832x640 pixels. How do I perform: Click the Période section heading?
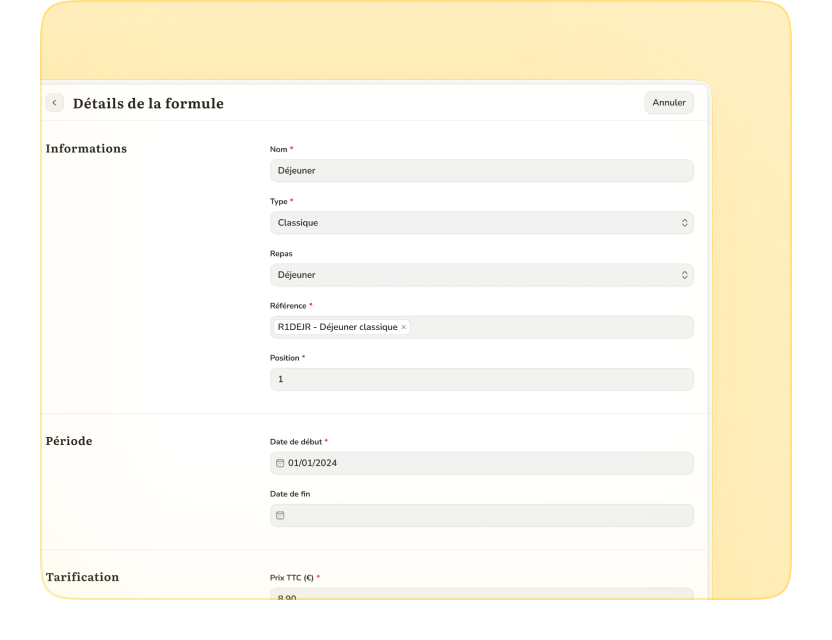coord(69,441)
